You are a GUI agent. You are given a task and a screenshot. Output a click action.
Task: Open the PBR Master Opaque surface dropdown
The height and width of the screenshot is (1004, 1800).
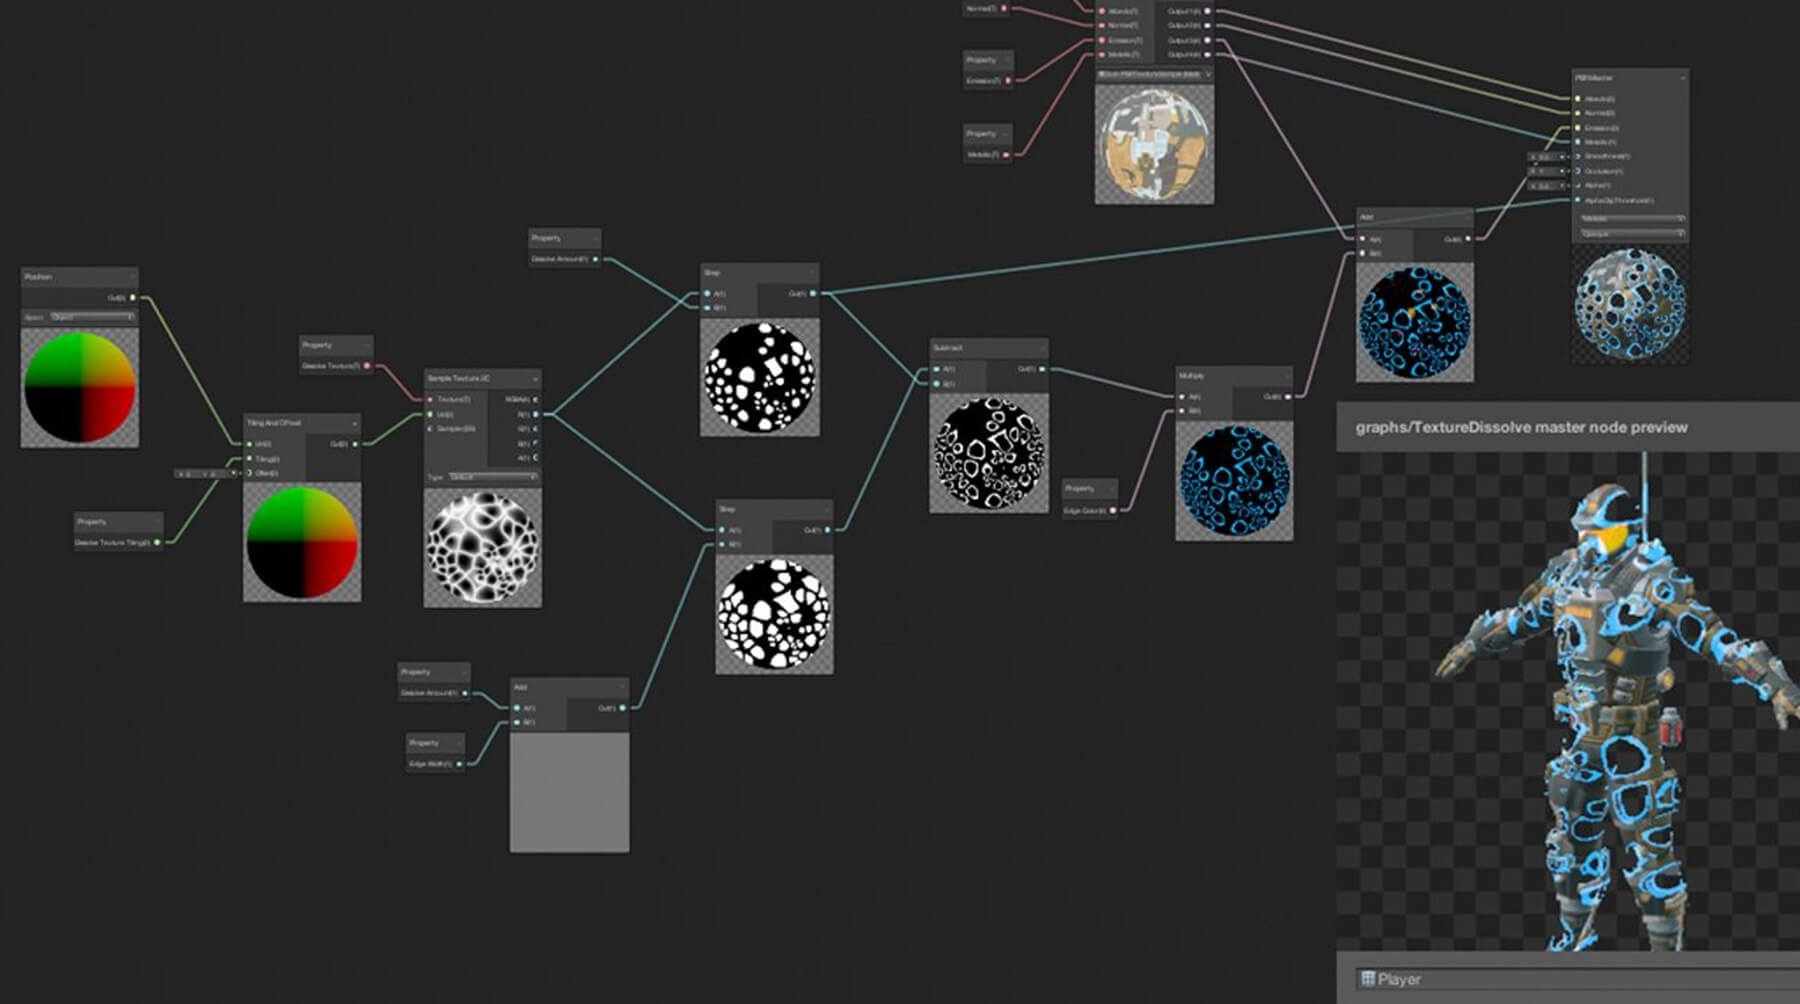coord(1631,234)
